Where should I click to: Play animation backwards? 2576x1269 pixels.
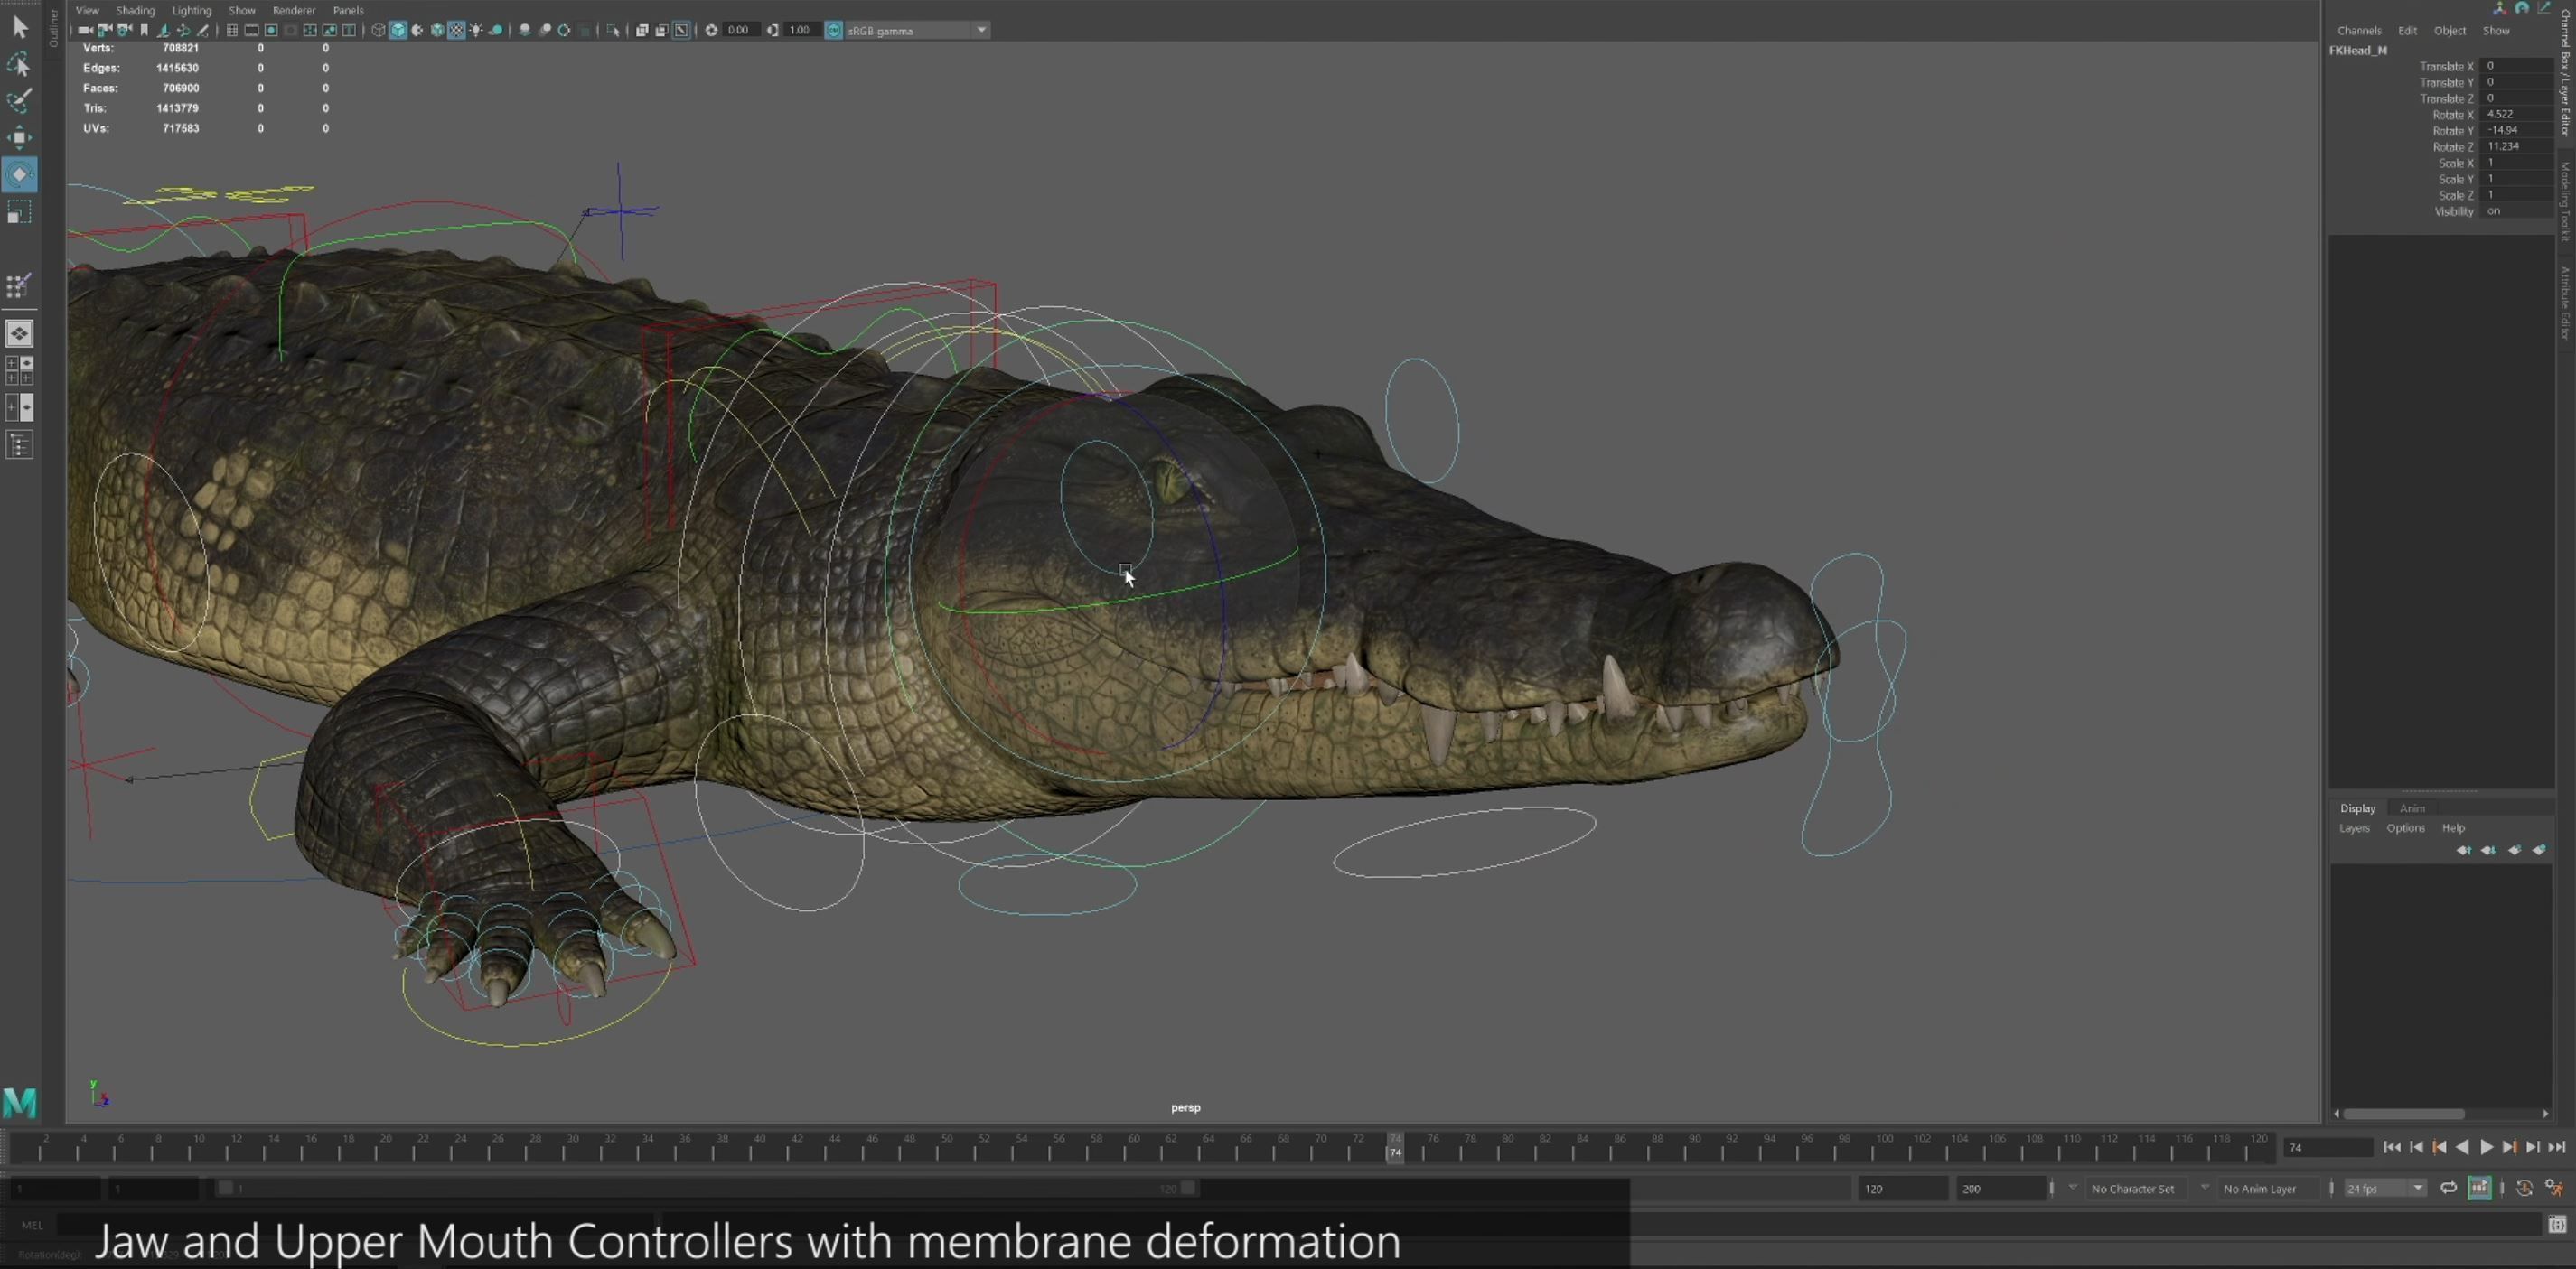2463,1148
